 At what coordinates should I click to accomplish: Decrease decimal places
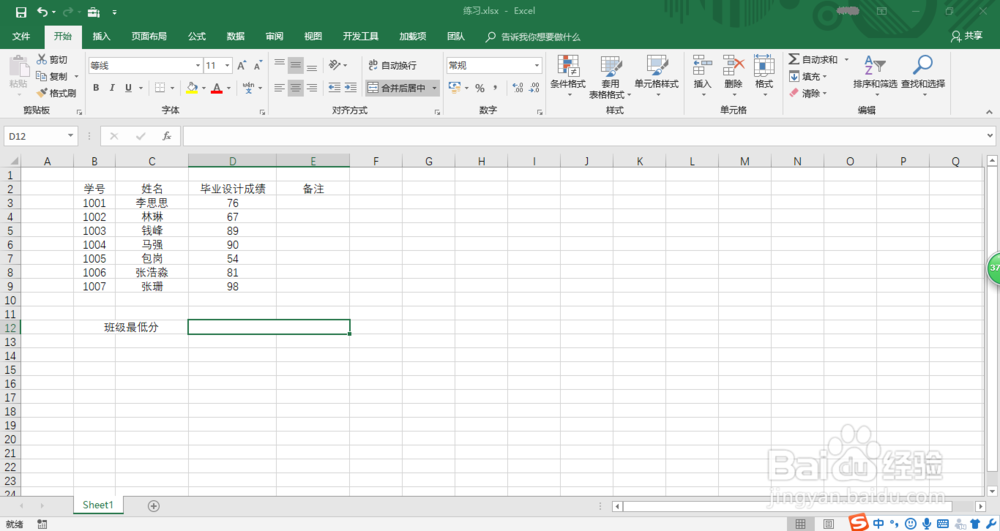534,88
